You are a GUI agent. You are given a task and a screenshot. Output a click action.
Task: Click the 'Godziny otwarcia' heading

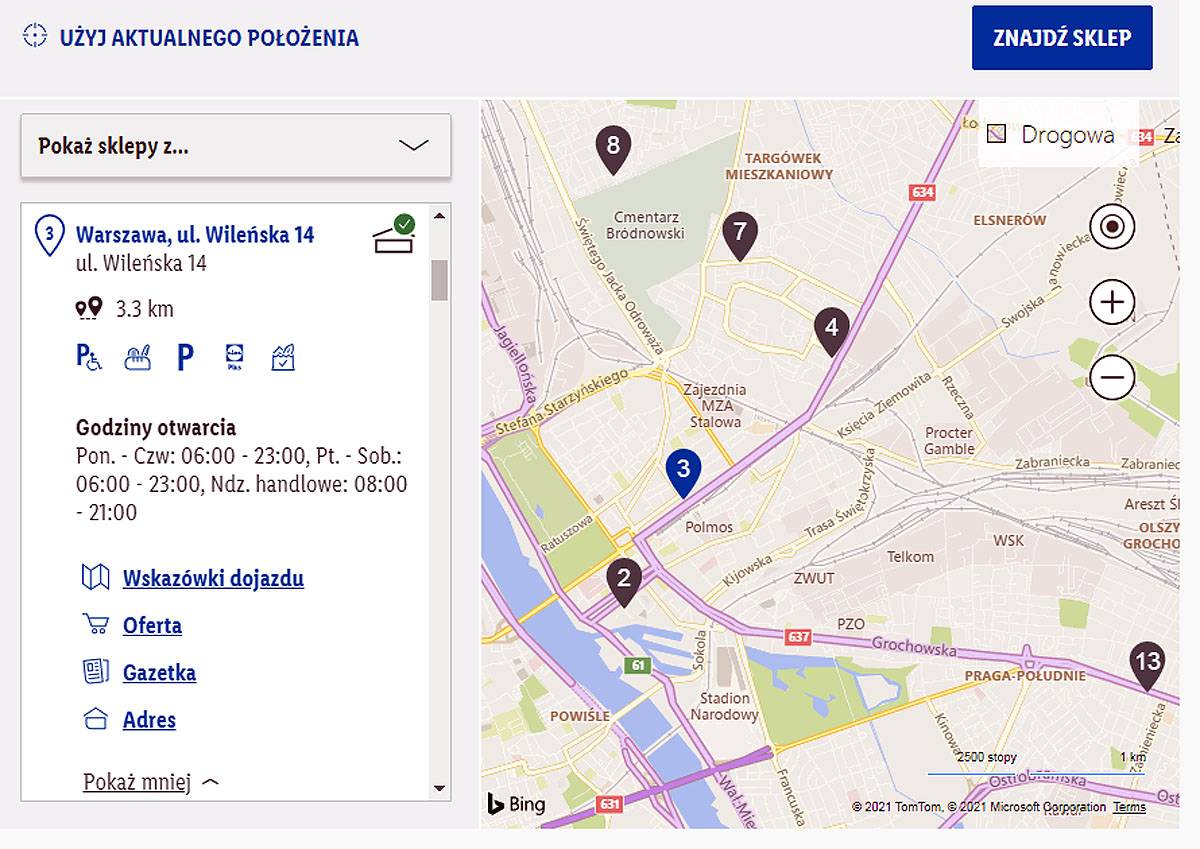point(156,428)
